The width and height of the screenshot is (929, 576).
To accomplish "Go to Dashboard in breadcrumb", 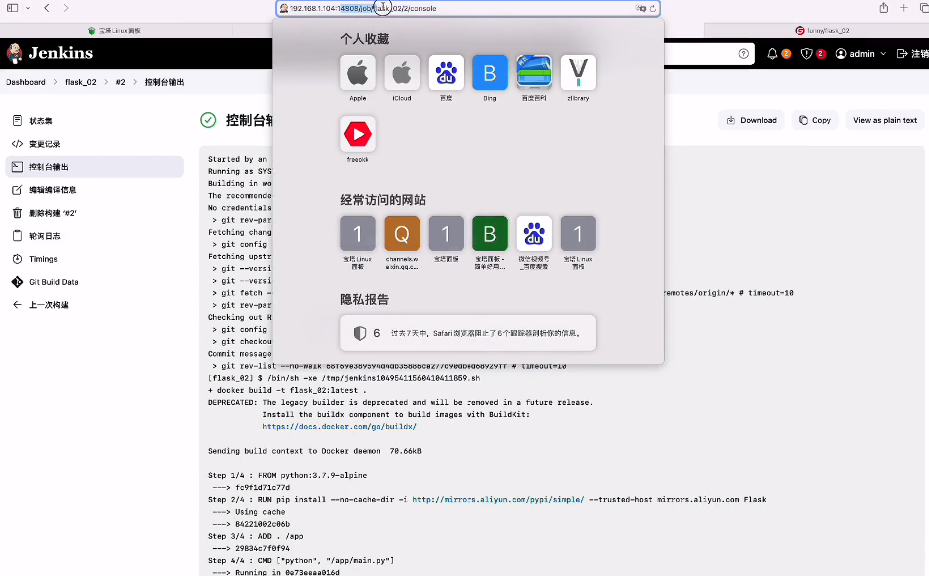I will (x=25, y=82).
